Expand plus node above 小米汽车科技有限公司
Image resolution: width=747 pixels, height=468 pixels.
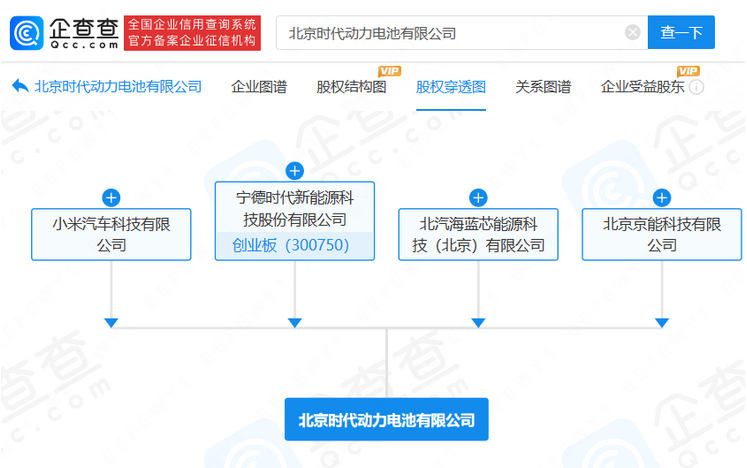(x=111, y=198)
